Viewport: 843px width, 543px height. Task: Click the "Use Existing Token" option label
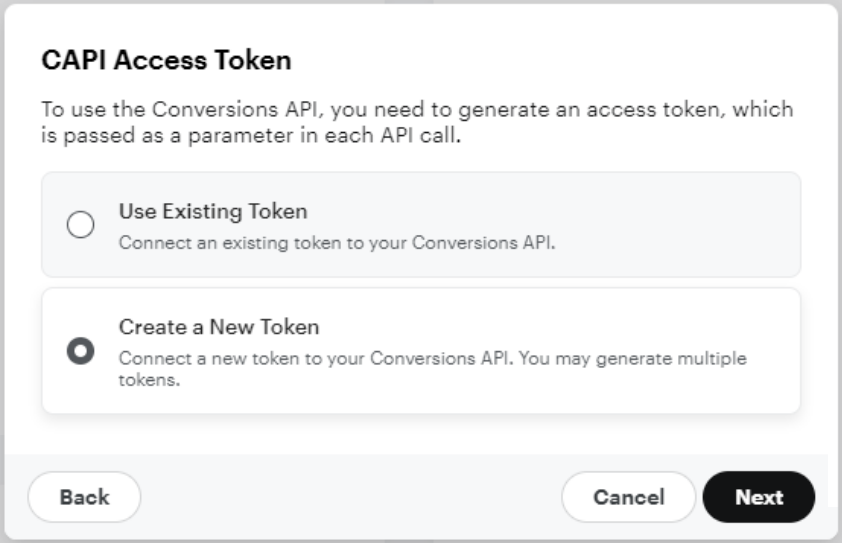point(213,212)
